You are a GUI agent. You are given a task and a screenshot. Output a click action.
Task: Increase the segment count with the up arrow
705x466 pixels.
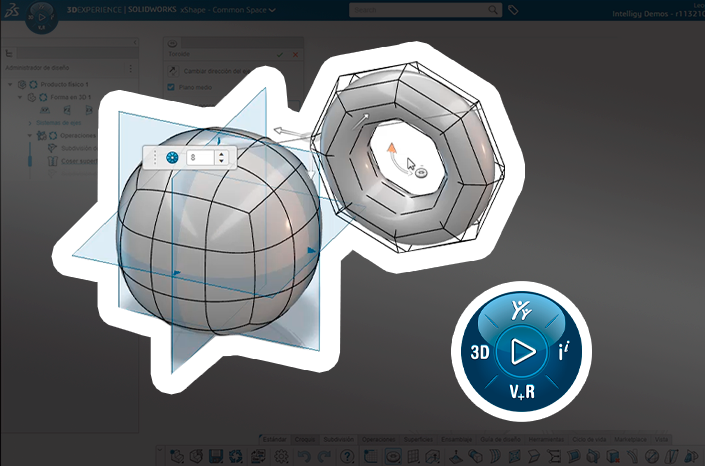point(221,154)
